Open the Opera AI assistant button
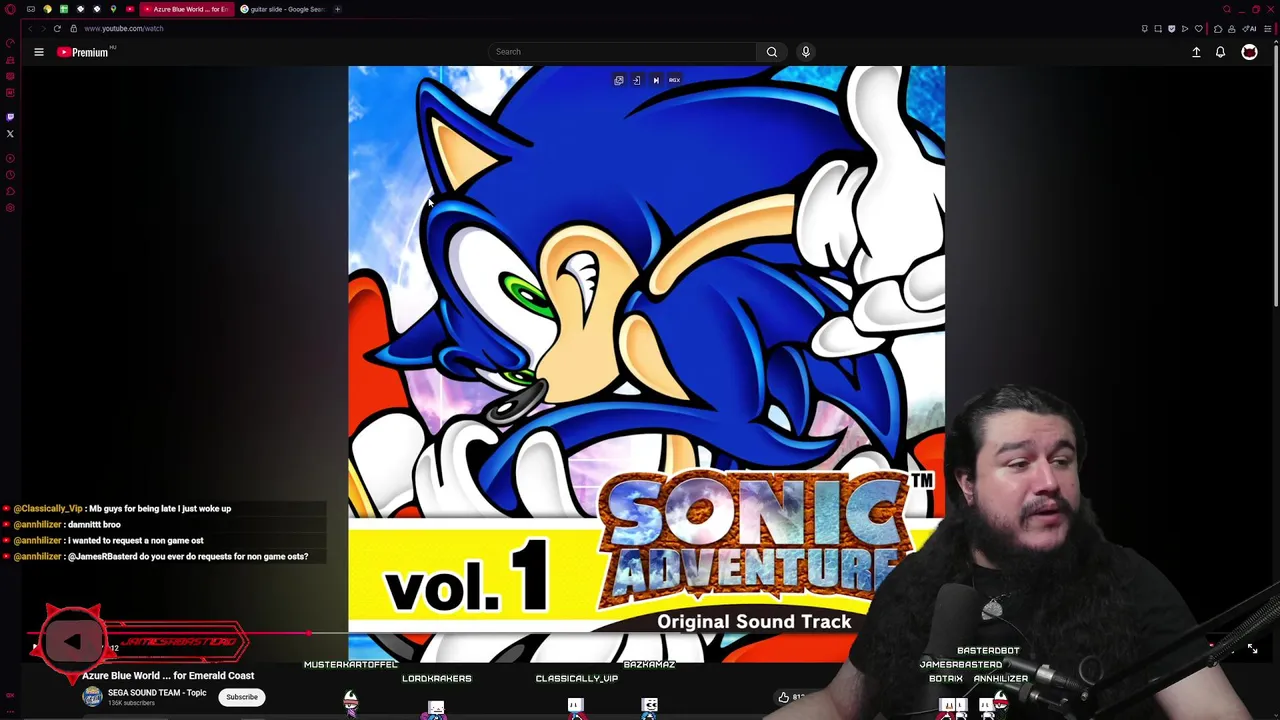The height and width of the screenshot is (720, 1280). [1249, 29]
